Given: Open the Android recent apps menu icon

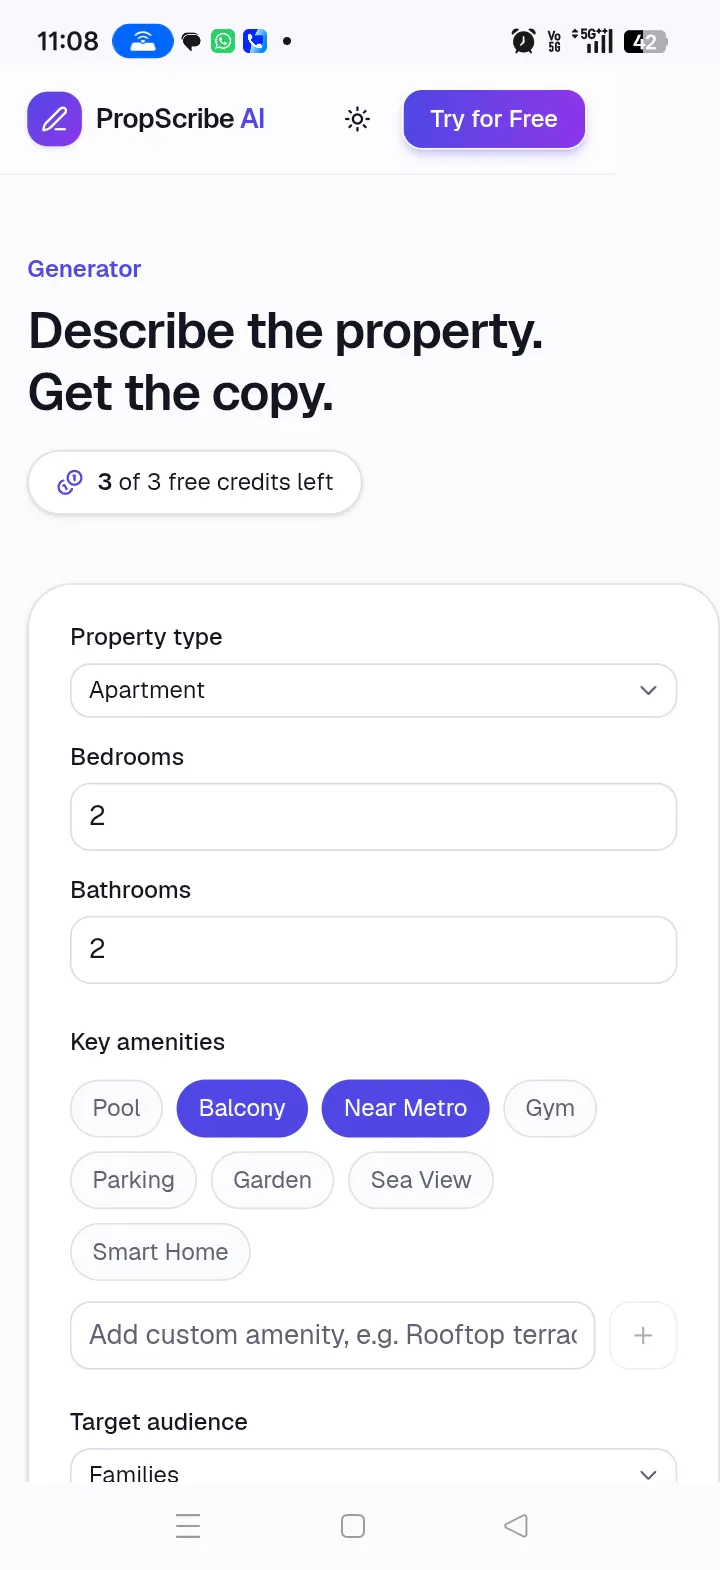Looking at the screenshot, I should 188,1526.
